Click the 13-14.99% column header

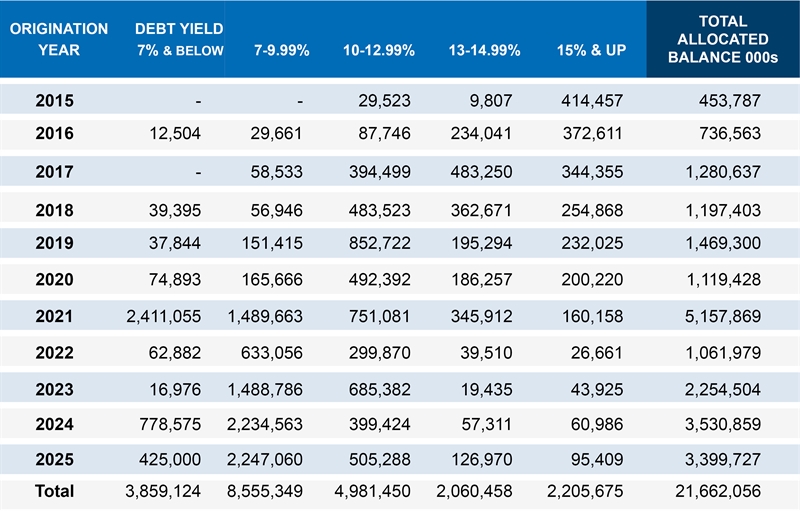coord(486,50)
